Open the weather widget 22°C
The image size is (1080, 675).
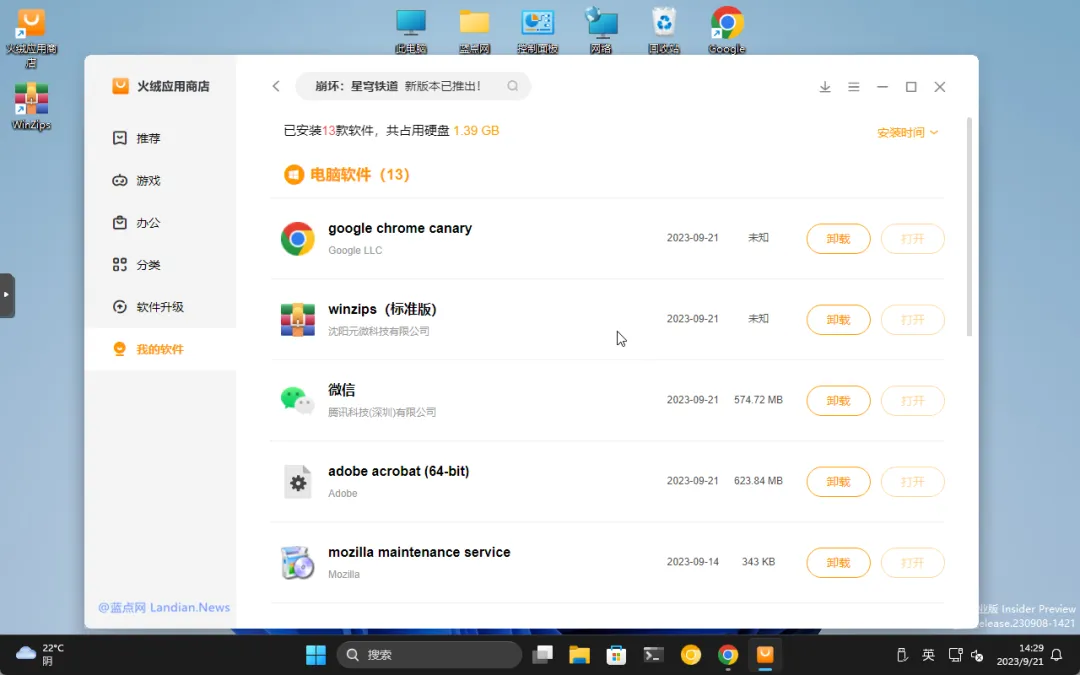[x=40, y=654]
